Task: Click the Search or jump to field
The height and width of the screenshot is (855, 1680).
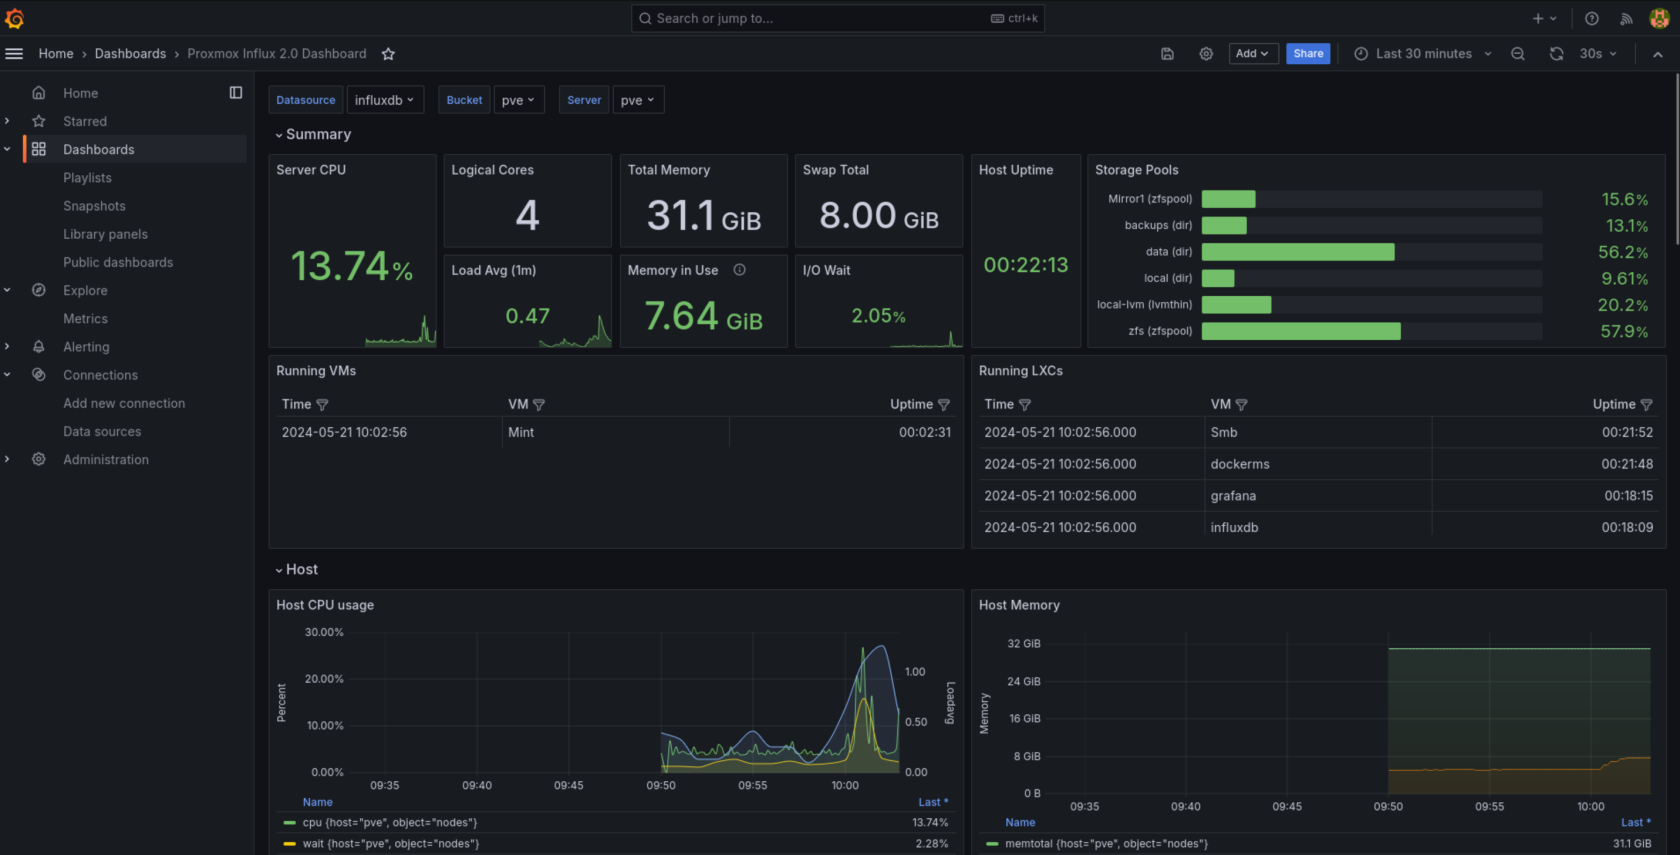Action: pyautogui.click(x=820, y=18)
